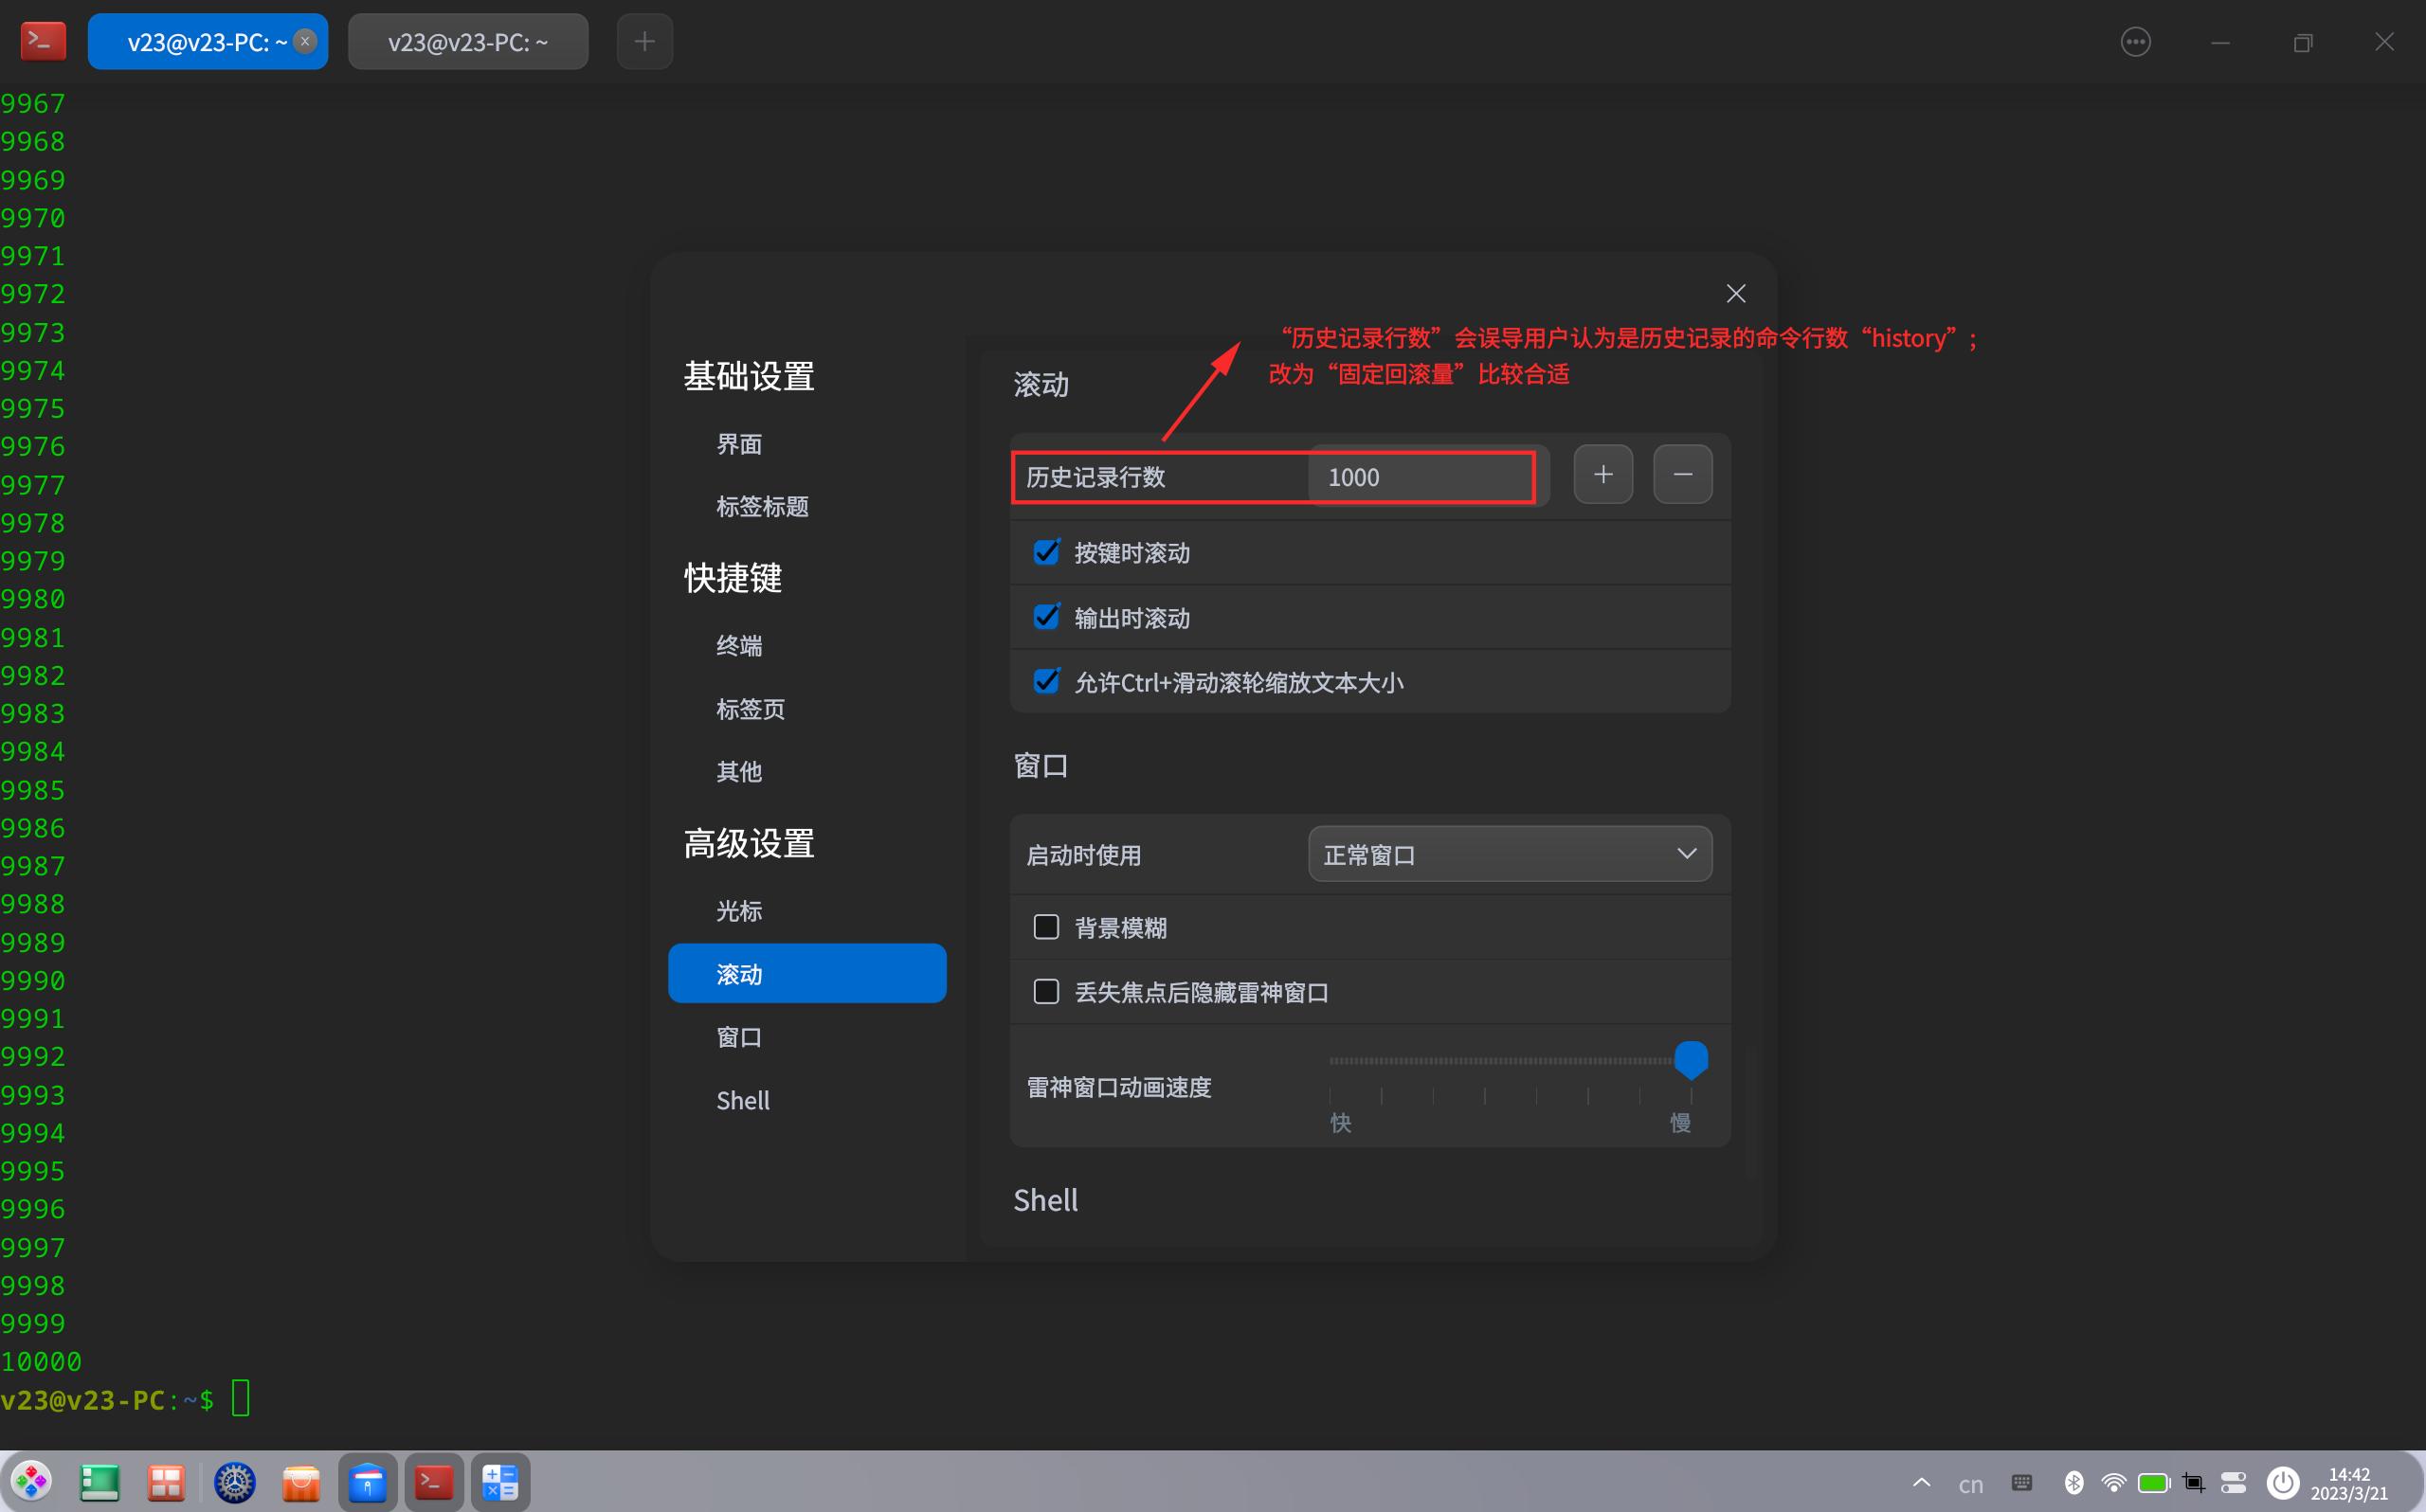Toggle 按键时滚动 checkbox
Viewport: 2426px width, 1512px height.
(1046, 552)
